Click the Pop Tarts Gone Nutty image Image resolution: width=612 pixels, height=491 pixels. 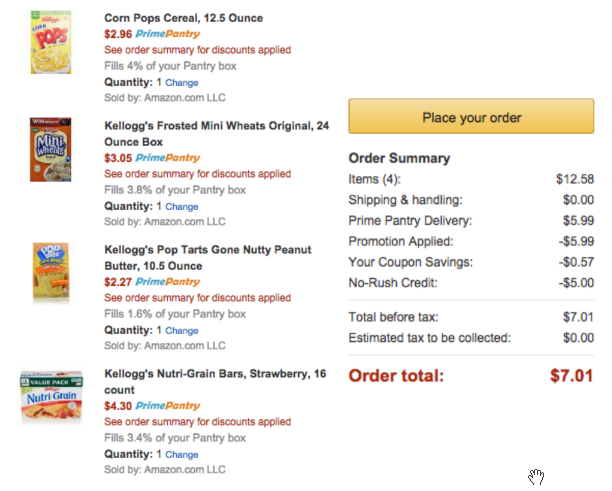(x=50, y=271)
